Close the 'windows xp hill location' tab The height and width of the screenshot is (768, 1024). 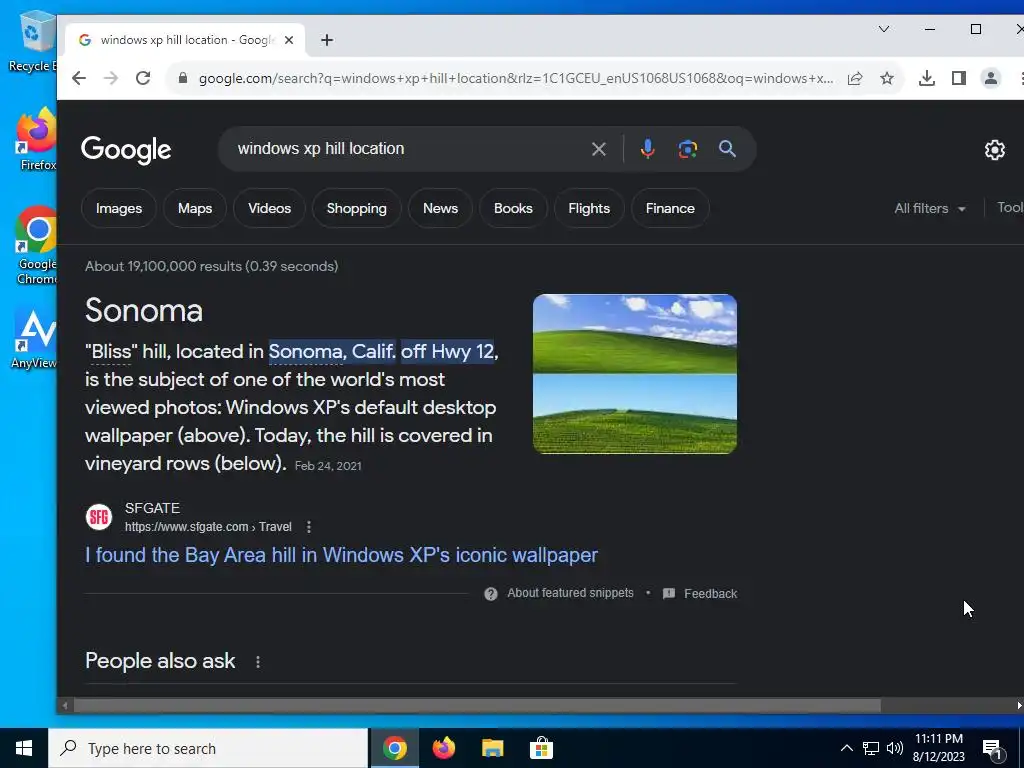pos(289,40)
